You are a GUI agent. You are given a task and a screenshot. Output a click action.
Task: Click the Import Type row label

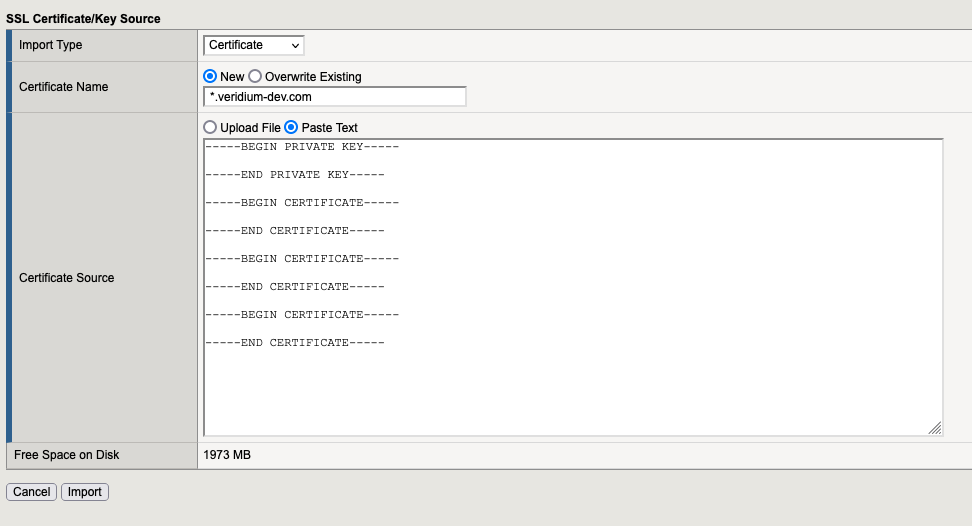coord(51,45)
